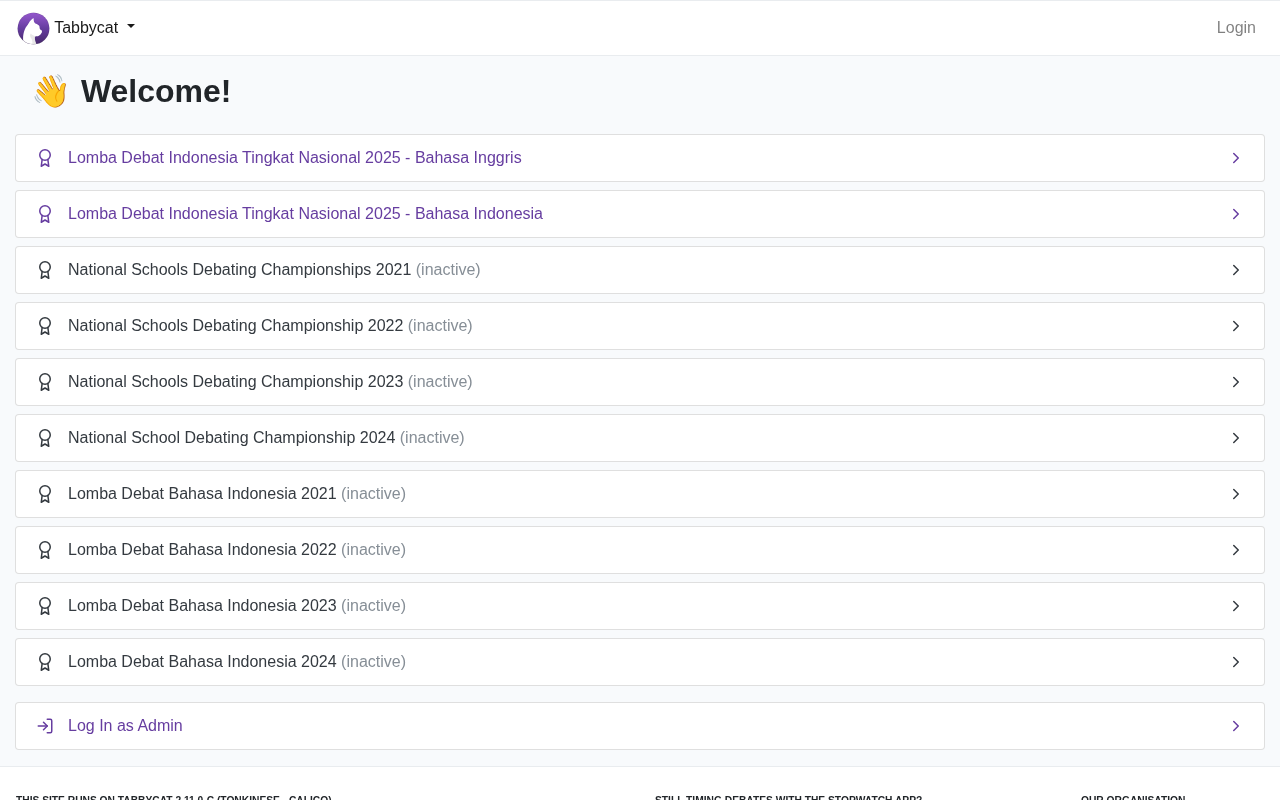
Task: Click chevron for Bahasa Inggris tournament row
Action: 1236,158
